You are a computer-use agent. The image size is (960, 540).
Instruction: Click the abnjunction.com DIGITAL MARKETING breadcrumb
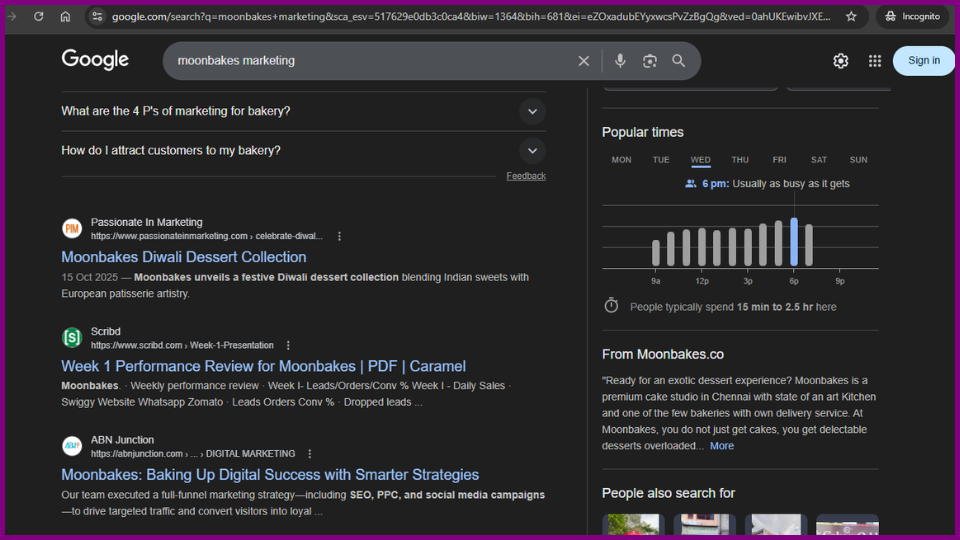(193, 454)
